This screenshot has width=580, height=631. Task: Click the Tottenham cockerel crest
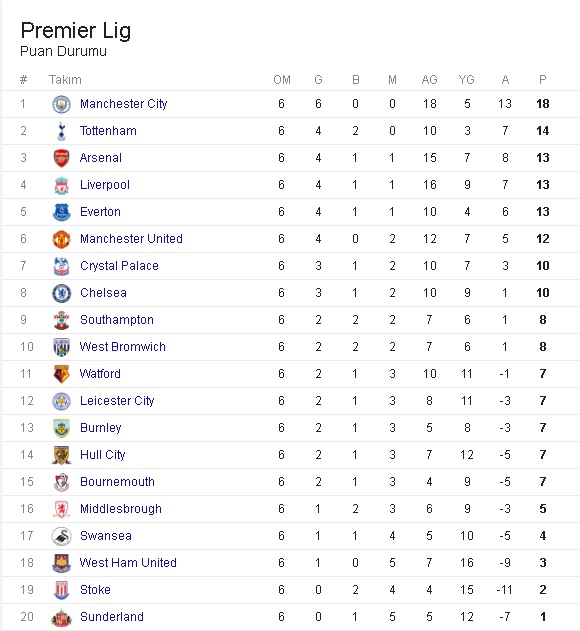(x=62, y=131)
